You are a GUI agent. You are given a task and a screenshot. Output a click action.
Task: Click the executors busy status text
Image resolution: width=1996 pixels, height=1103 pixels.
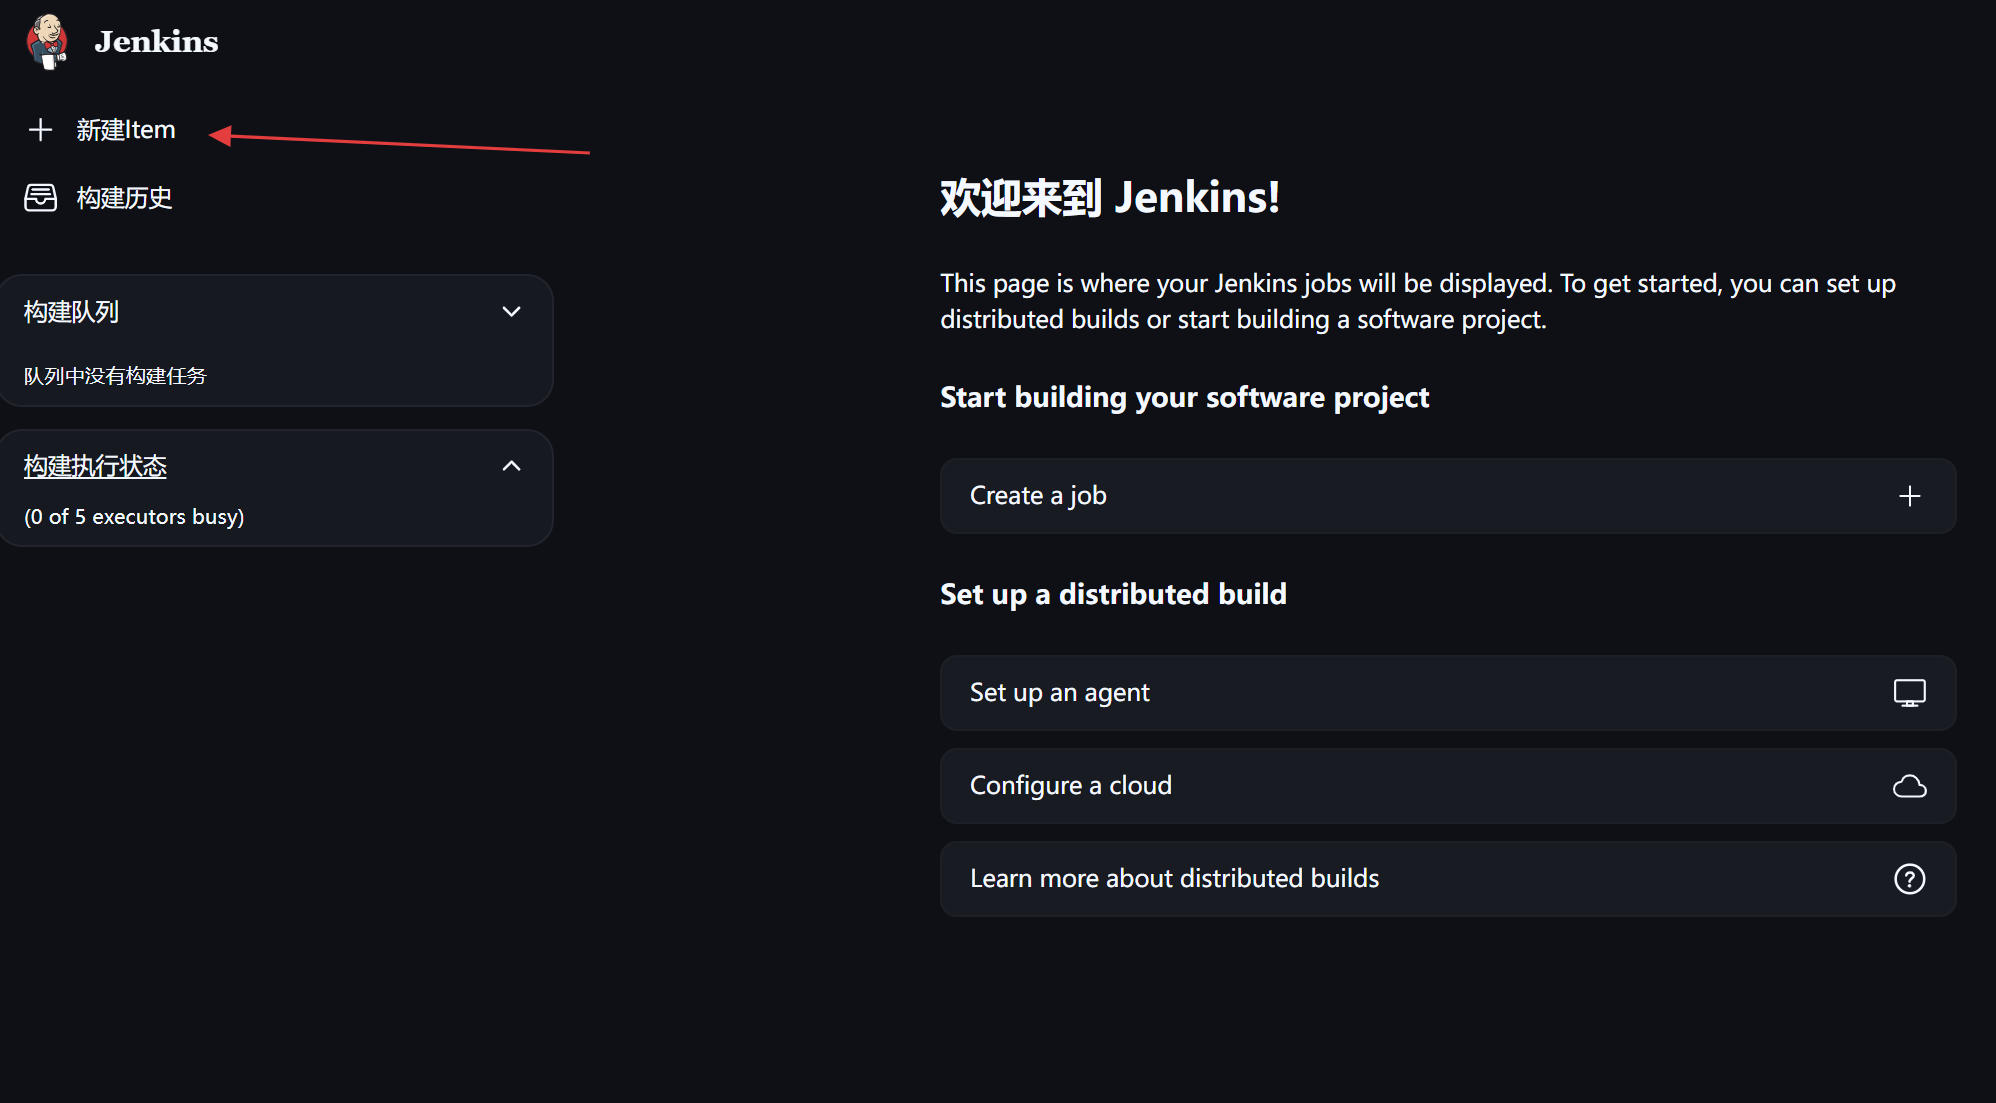tap(134, 517)
